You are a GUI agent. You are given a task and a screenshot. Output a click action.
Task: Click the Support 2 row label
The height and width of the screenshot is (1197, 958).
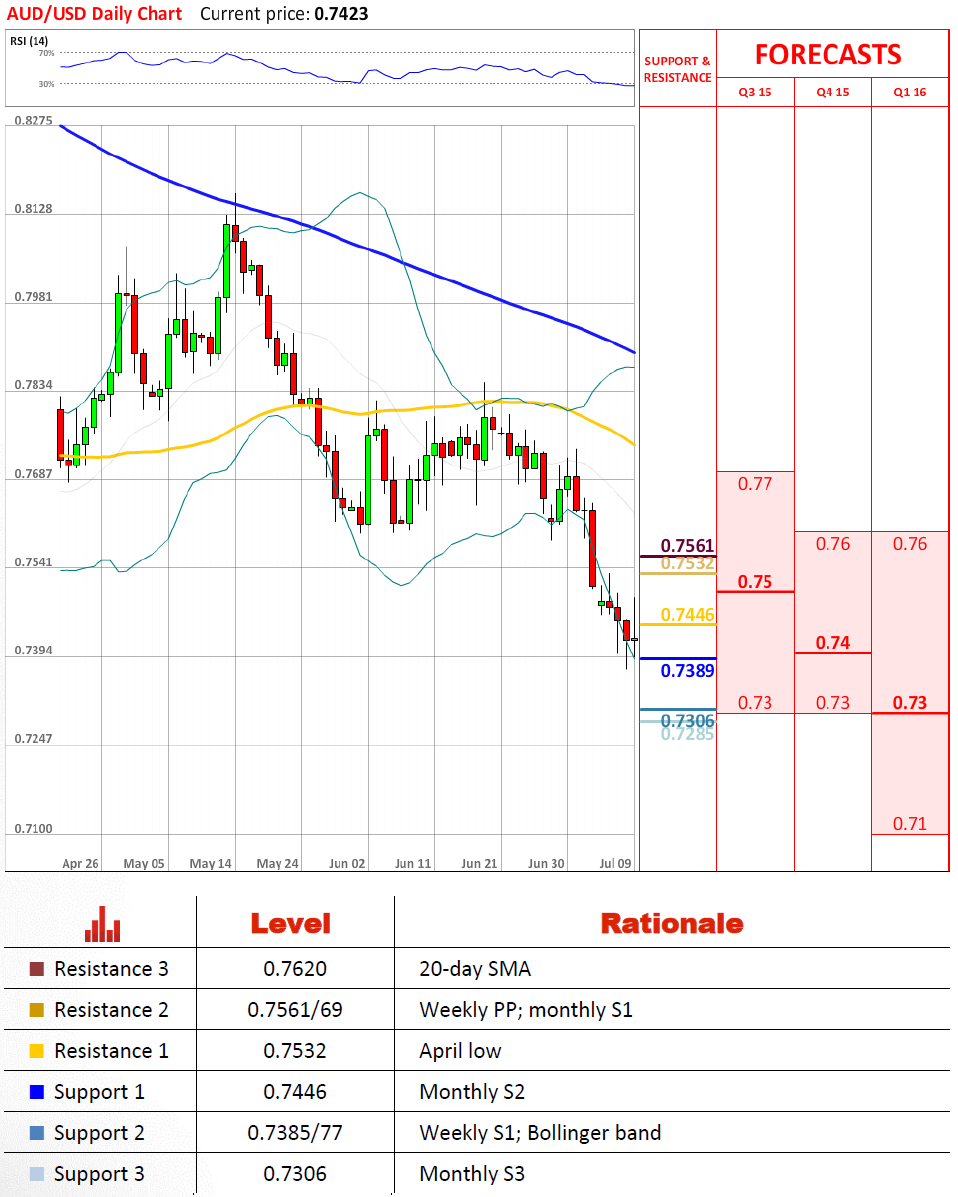click(x=99, y=1134)
